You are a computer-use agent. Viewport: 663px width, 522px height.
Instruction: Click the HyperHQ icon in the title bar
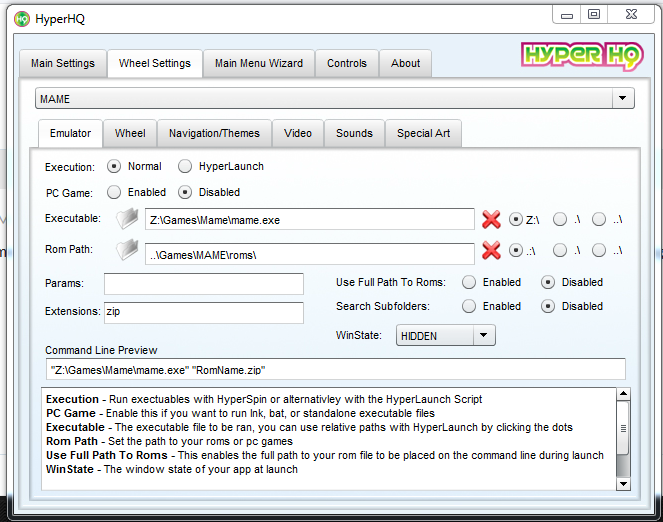click(22, 16)
